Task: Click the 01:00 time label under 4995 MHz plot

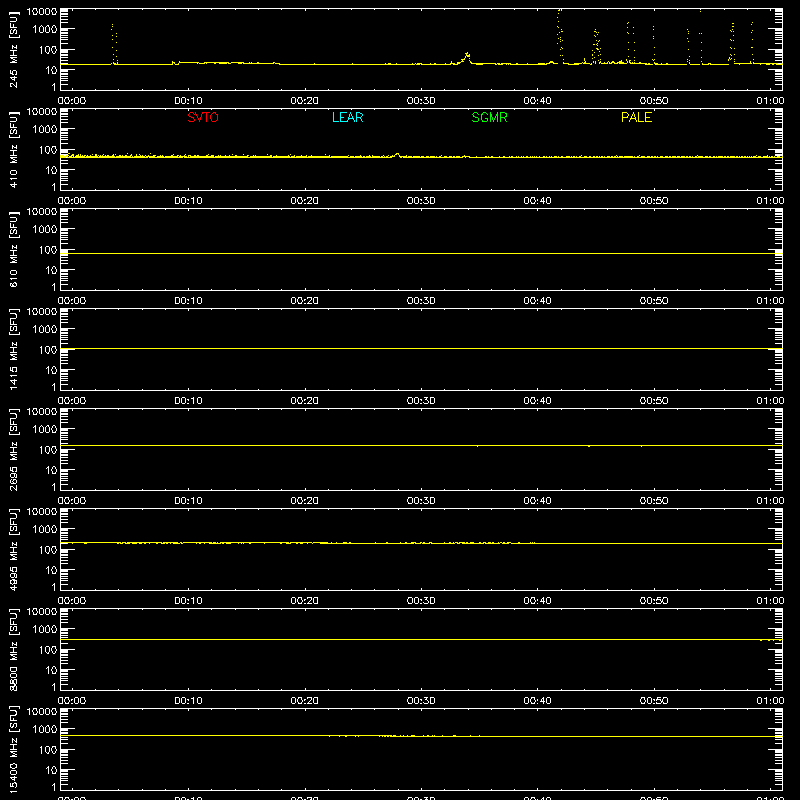Action: (x=770, y=601)
